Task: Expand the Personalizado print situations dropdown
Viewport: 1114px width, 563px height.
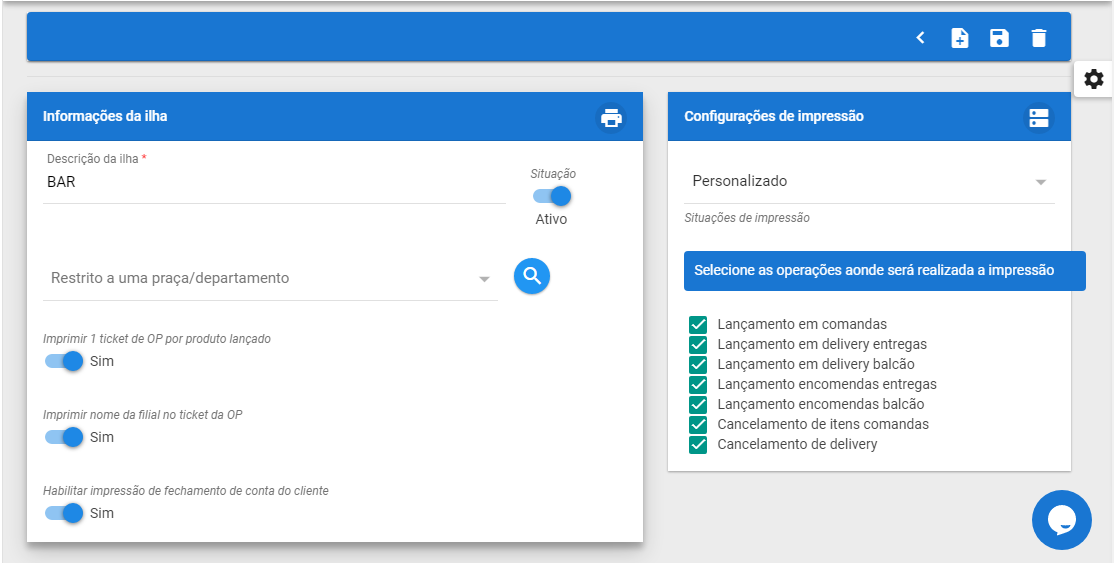Action: point(869,182)
